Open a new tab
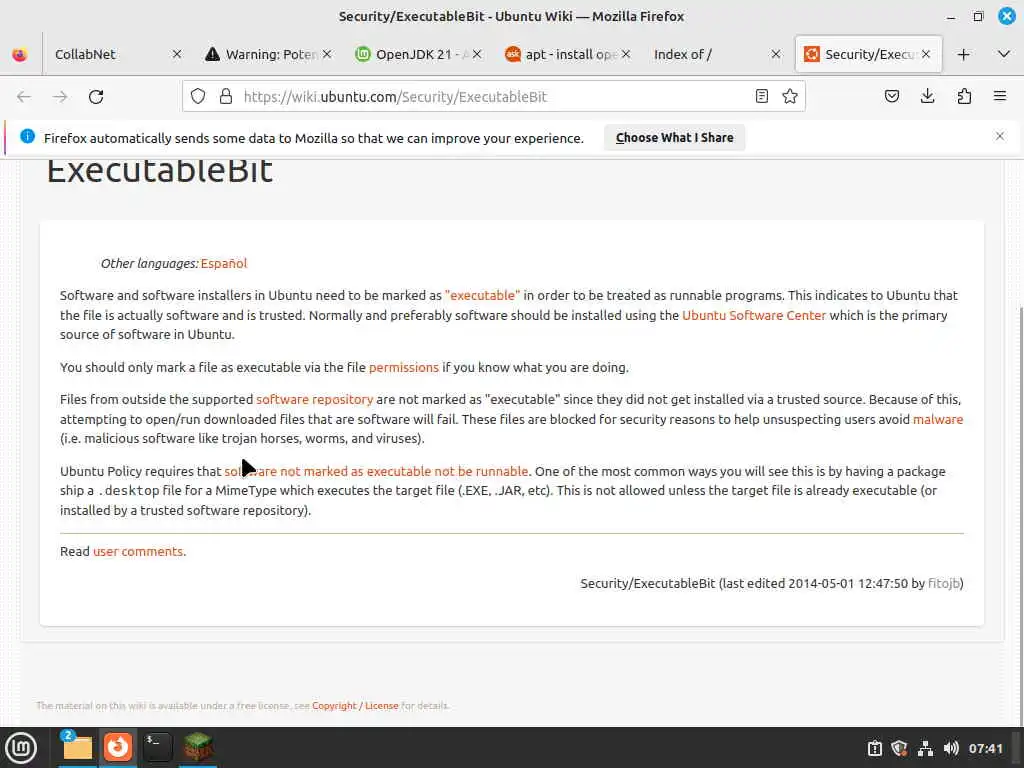The width and height of the screenshot is (1024, 768). (963, 54)
